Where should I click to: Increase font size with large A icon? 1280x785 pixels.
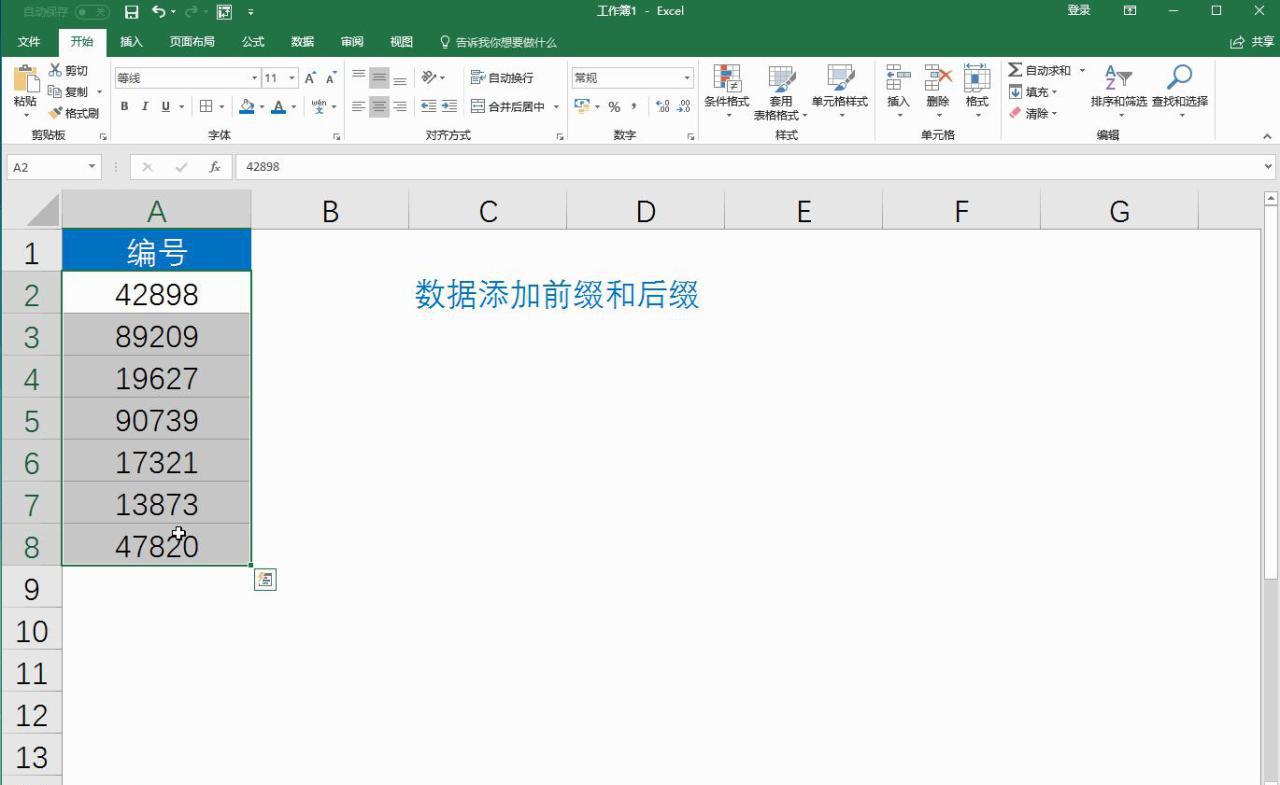(310, 78)
